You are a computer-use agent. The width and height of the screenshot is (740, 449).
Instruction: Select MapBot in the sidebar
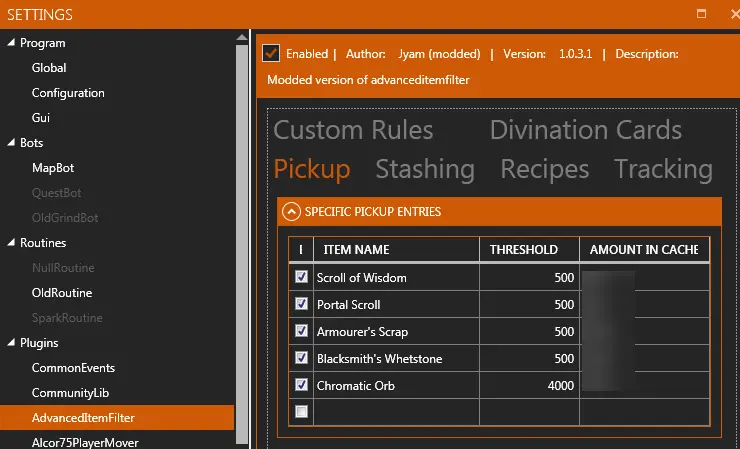point(53,168)
